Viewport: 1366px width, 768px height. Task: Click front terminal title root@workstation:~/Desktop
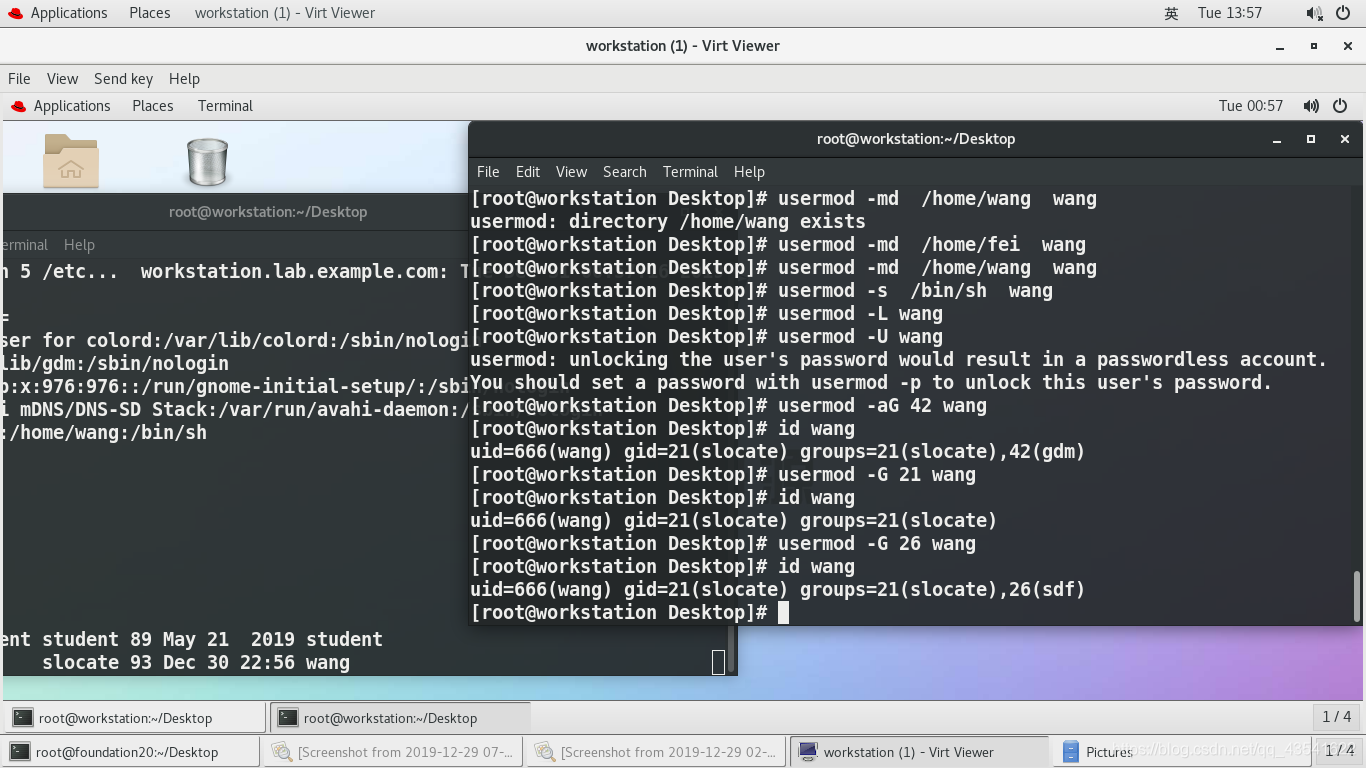tap(915, 139)
